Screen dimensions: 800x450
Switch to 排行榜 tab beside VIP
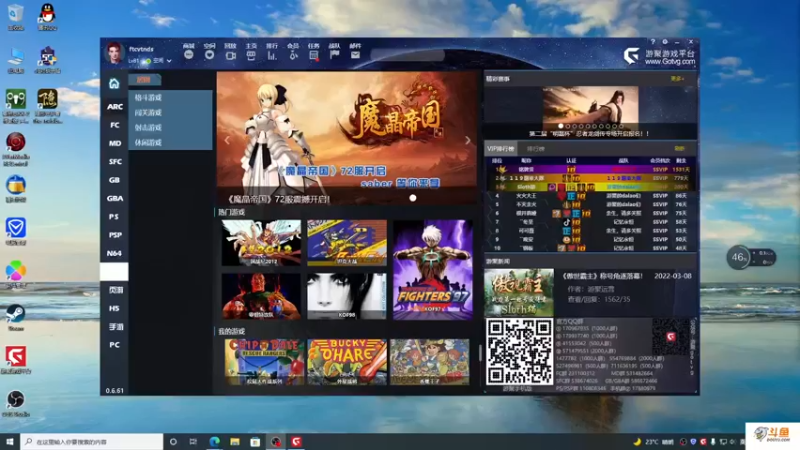coord(536,148)
